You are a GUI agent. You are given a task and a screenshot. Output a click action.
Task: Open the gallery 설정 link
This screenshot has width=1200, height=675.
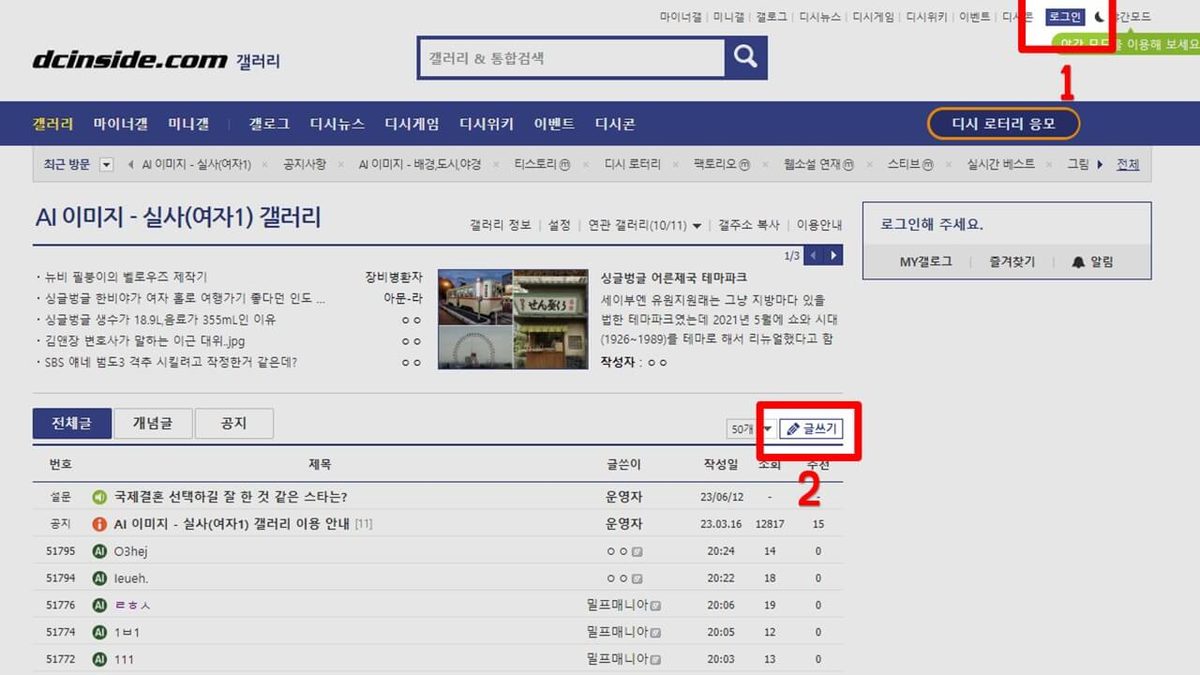pyautogui.click(x=559, y=225)
